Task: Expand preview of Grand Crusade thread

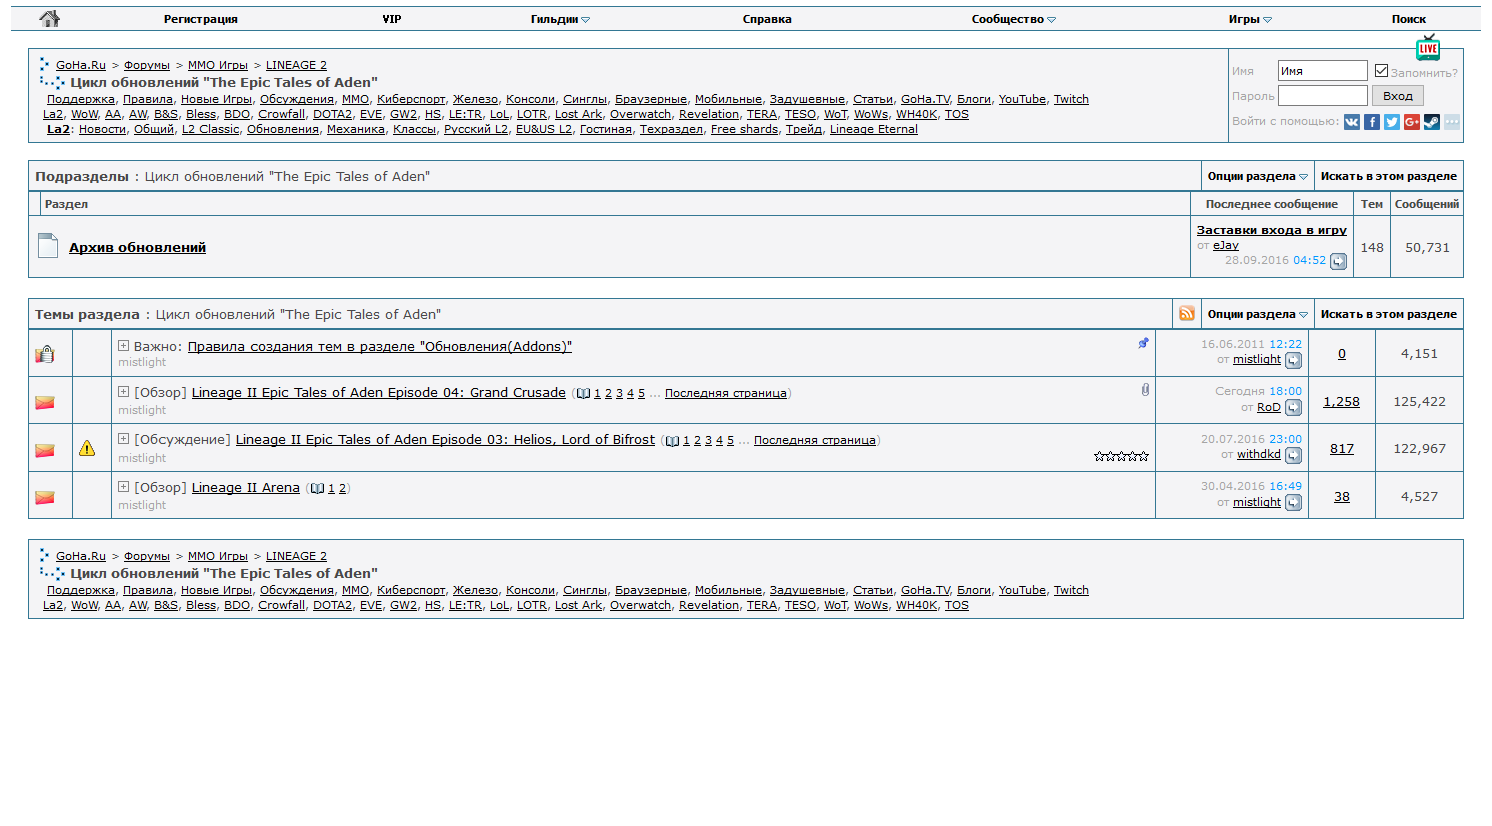Action: (123, 392)
